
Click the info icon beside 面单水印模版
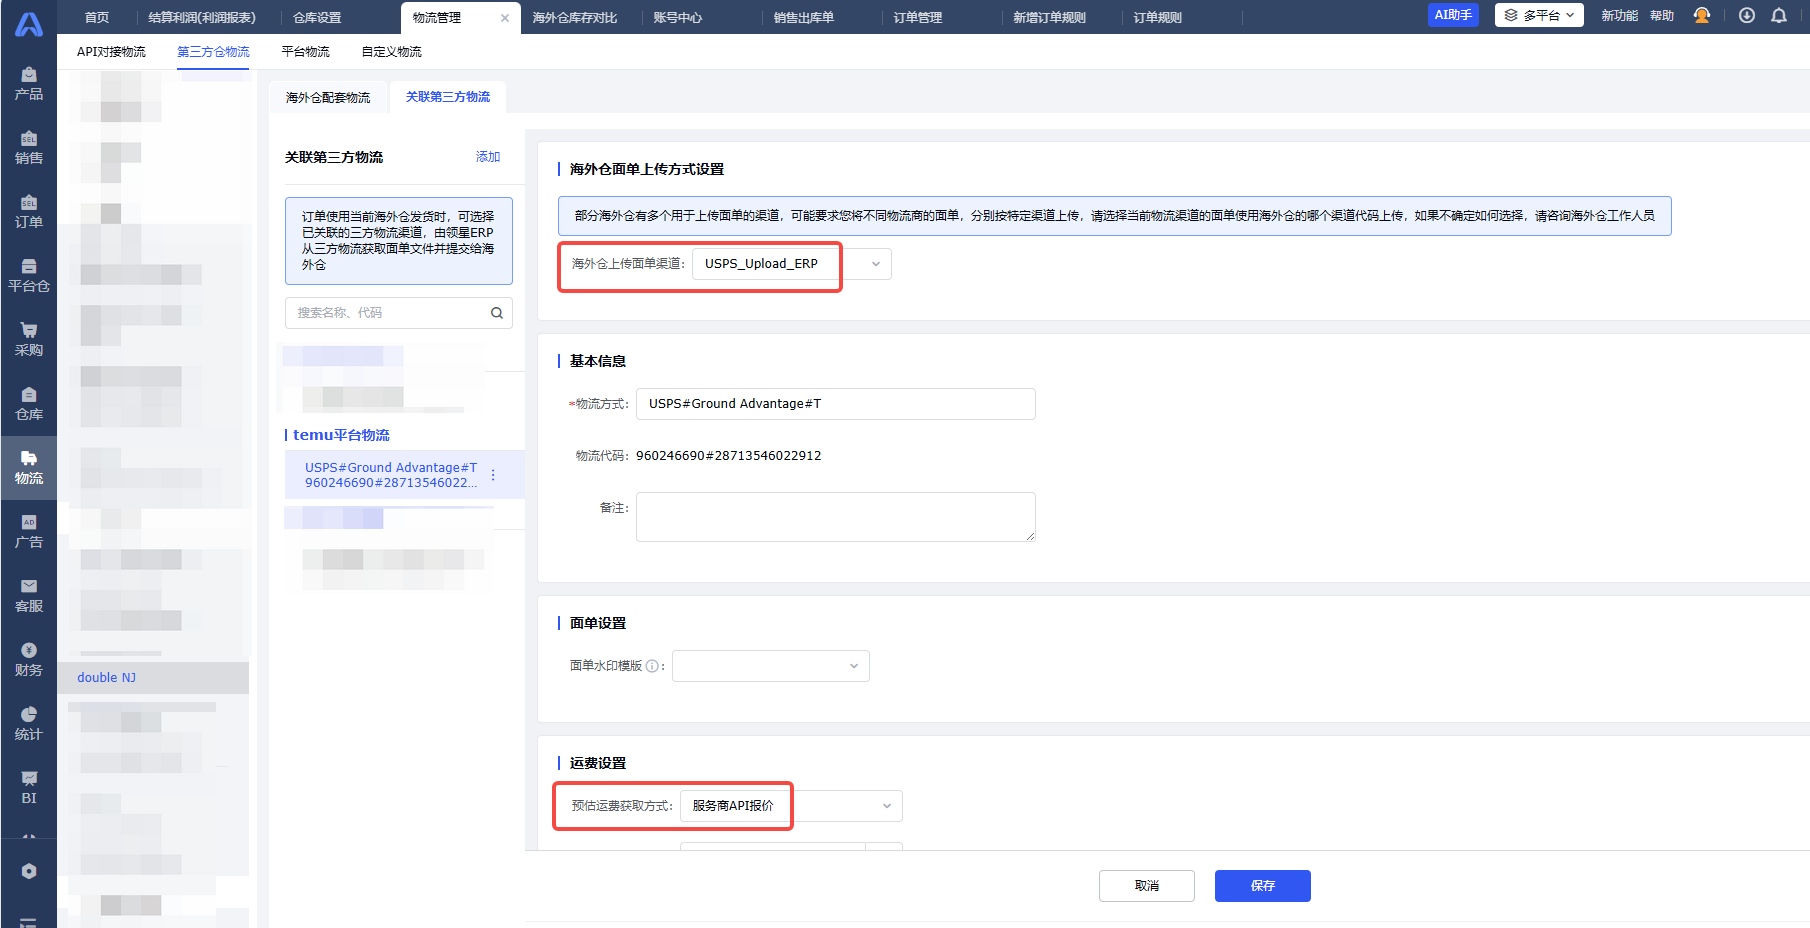(x=652, y=666)
